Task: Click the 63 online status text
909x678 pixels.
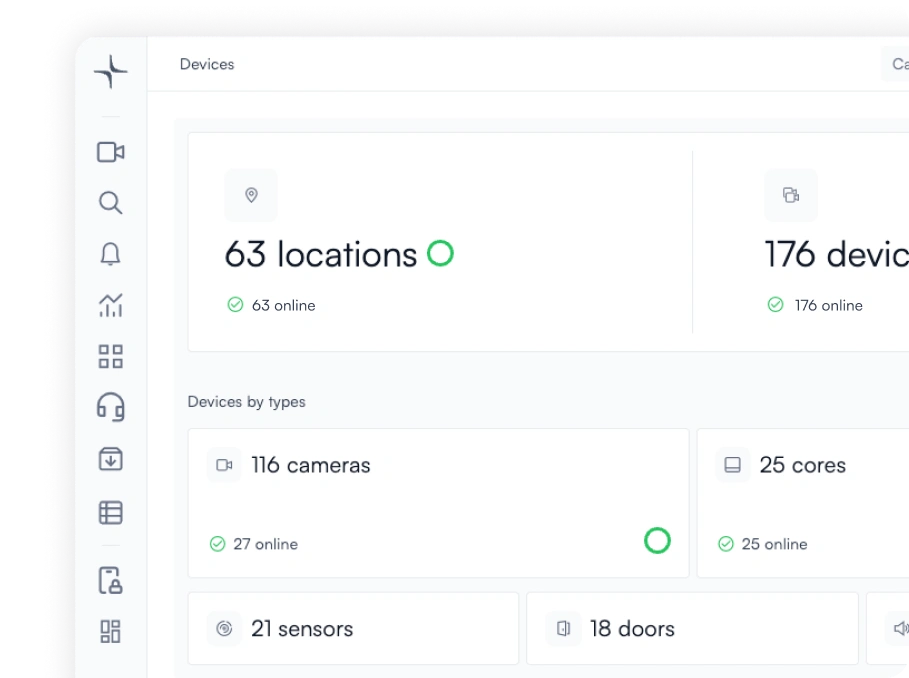Action: [283, 305]
